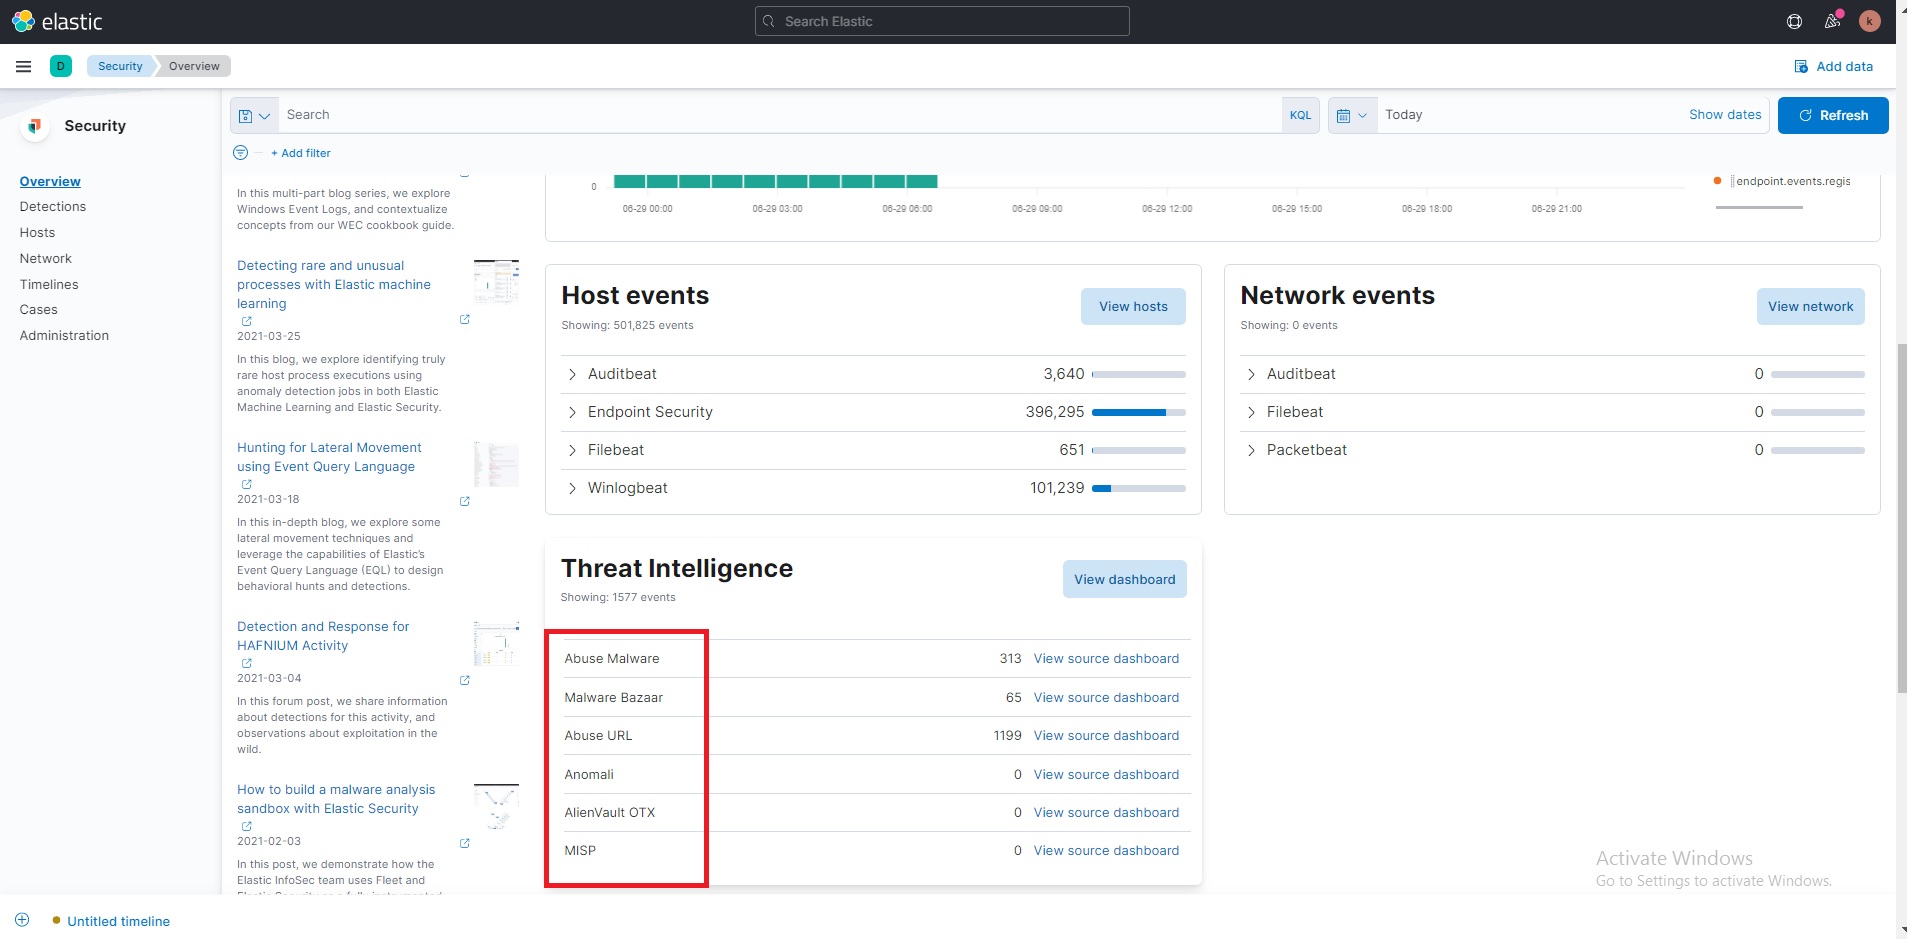
Task: Open Administration in sidebar
Action: (64, 336)
